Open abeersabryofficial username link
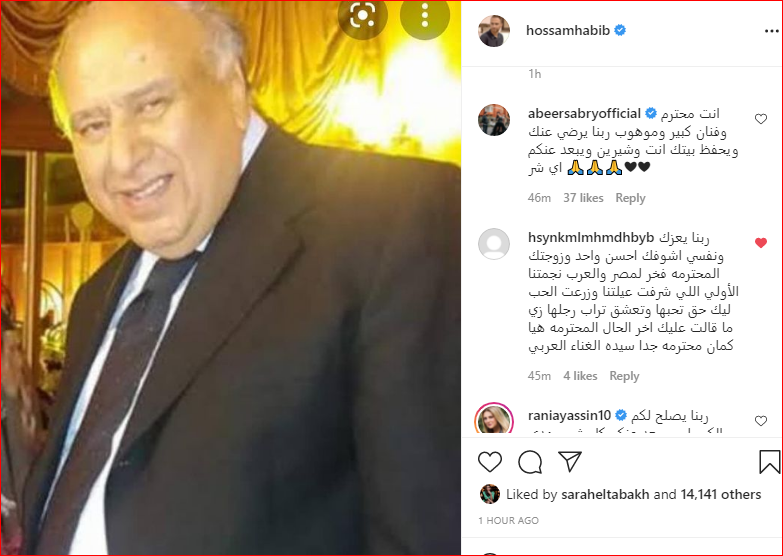The height and width of the screenshot is (556, 783). coord(584,114)
